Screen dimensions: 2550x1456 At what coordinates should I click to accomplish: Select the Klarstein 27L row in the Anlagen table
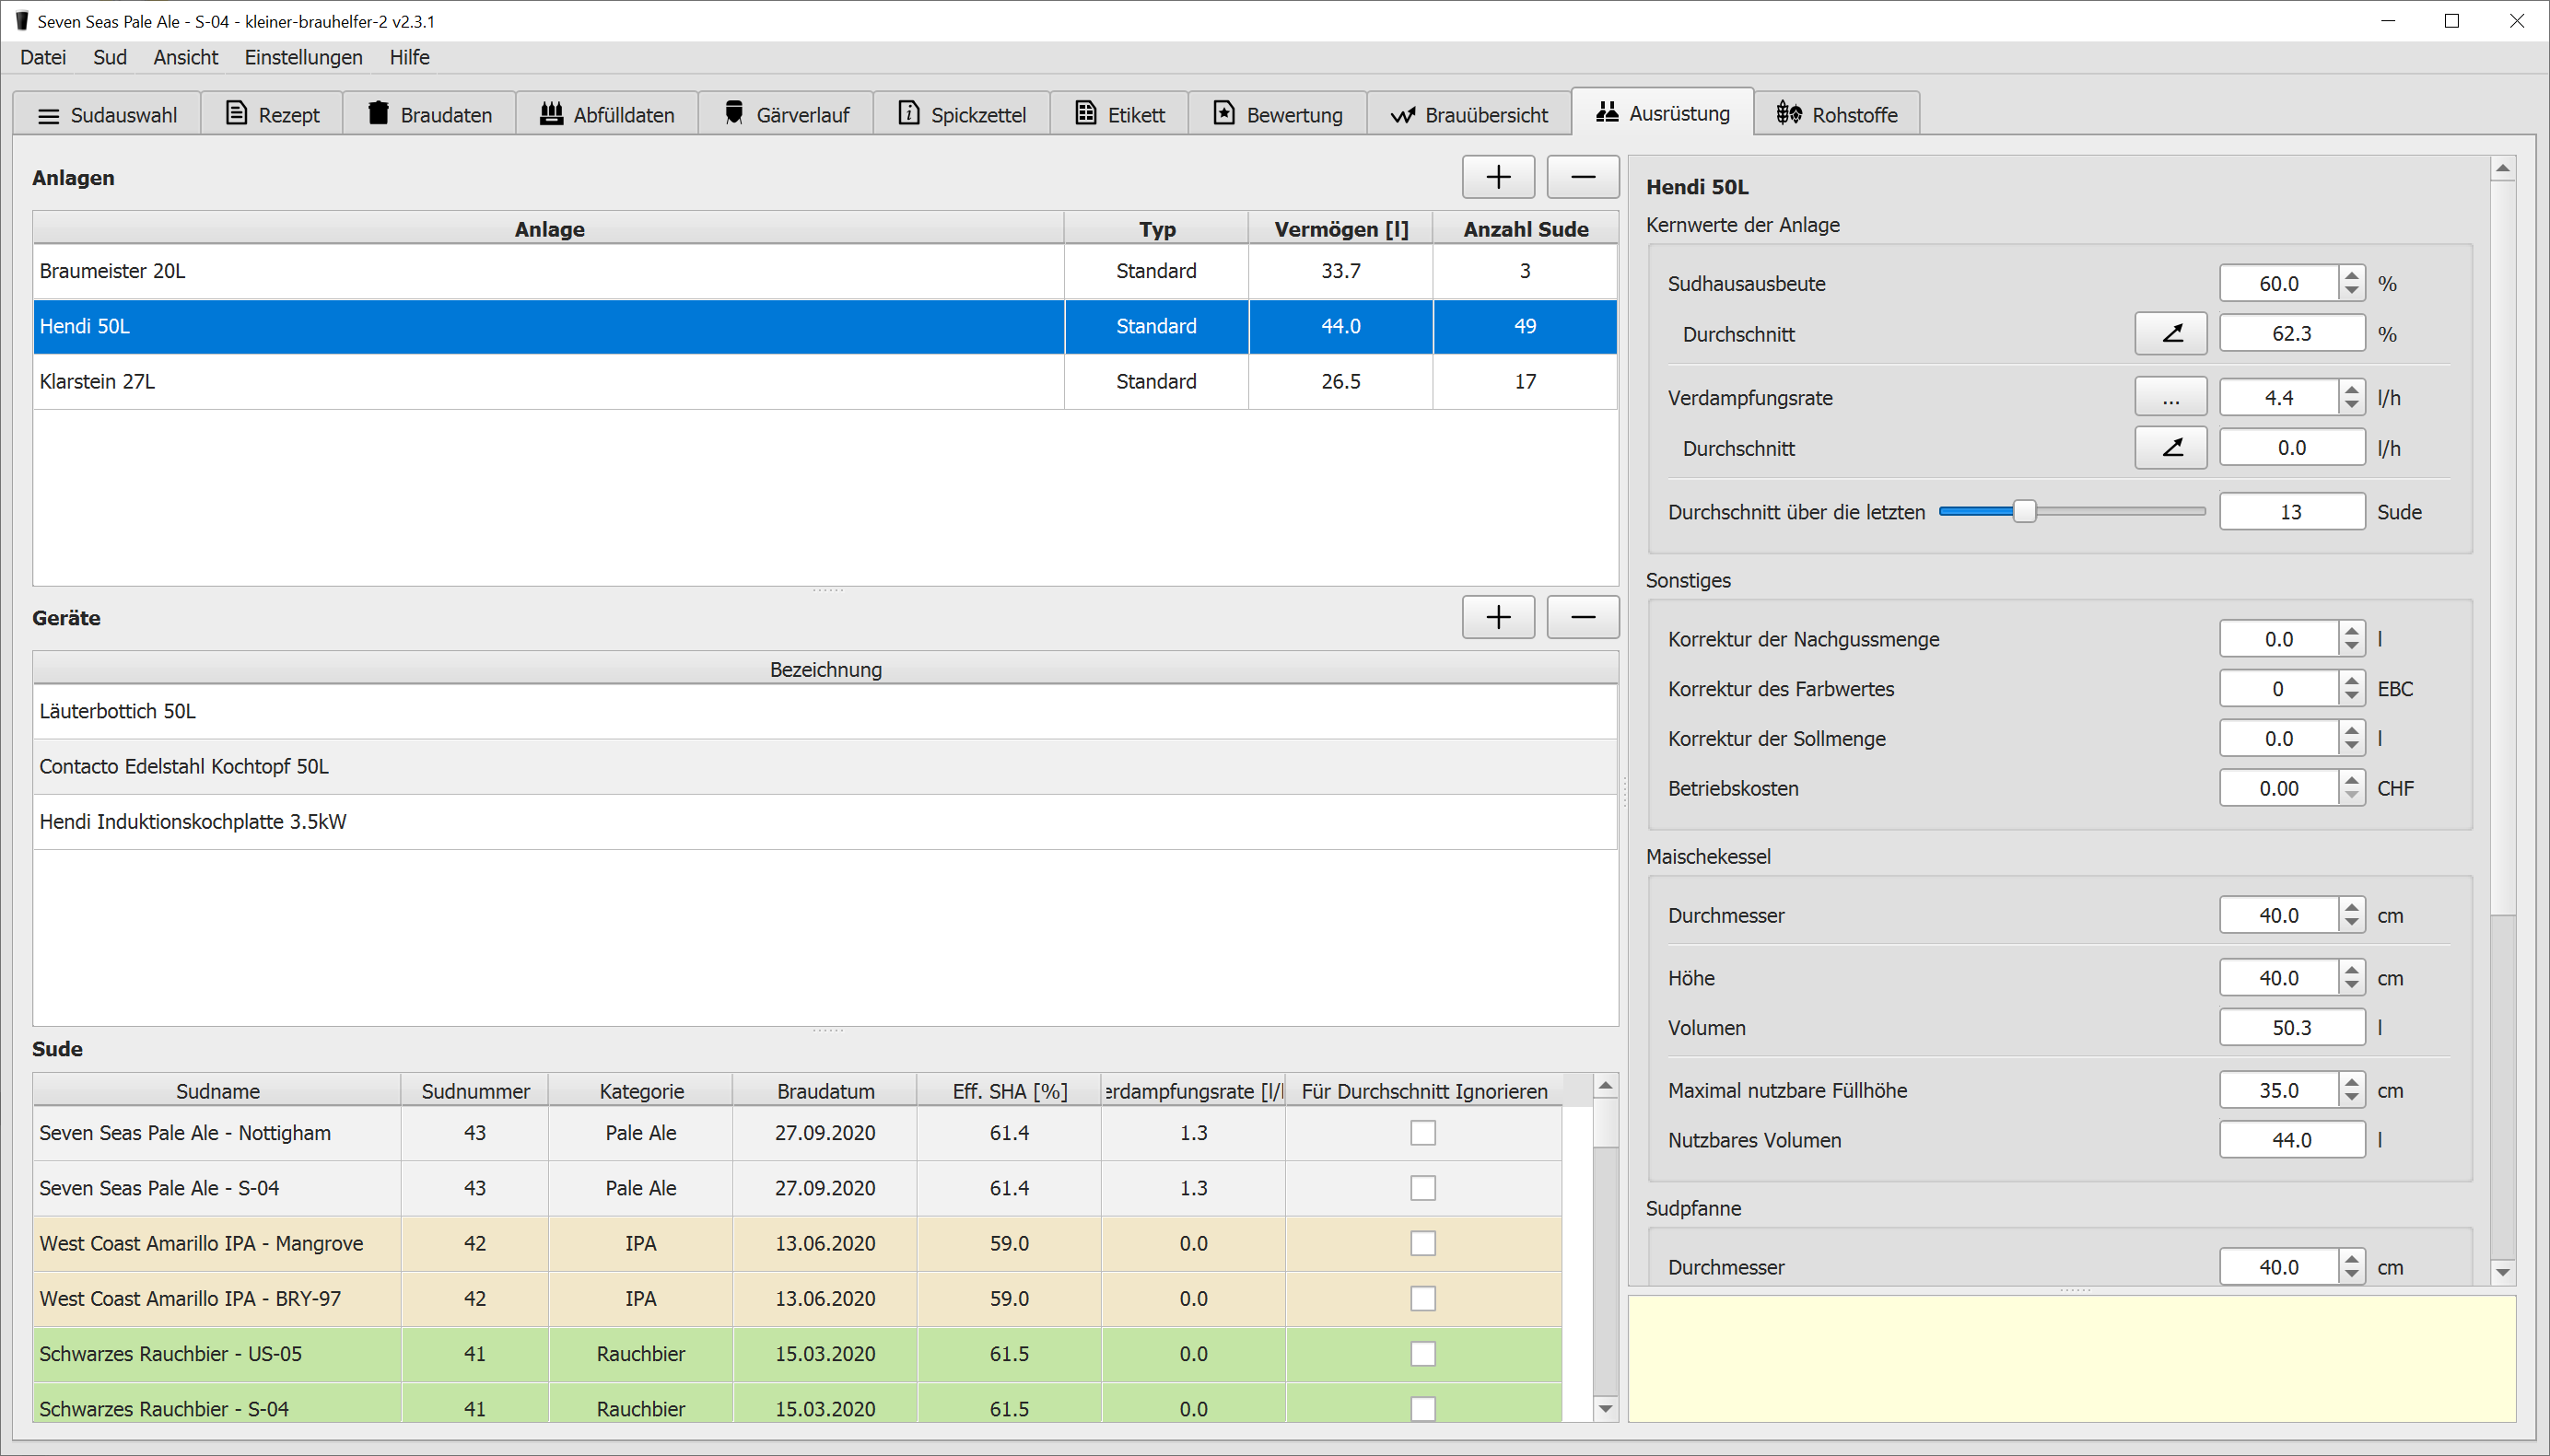(x=548, y=381)
